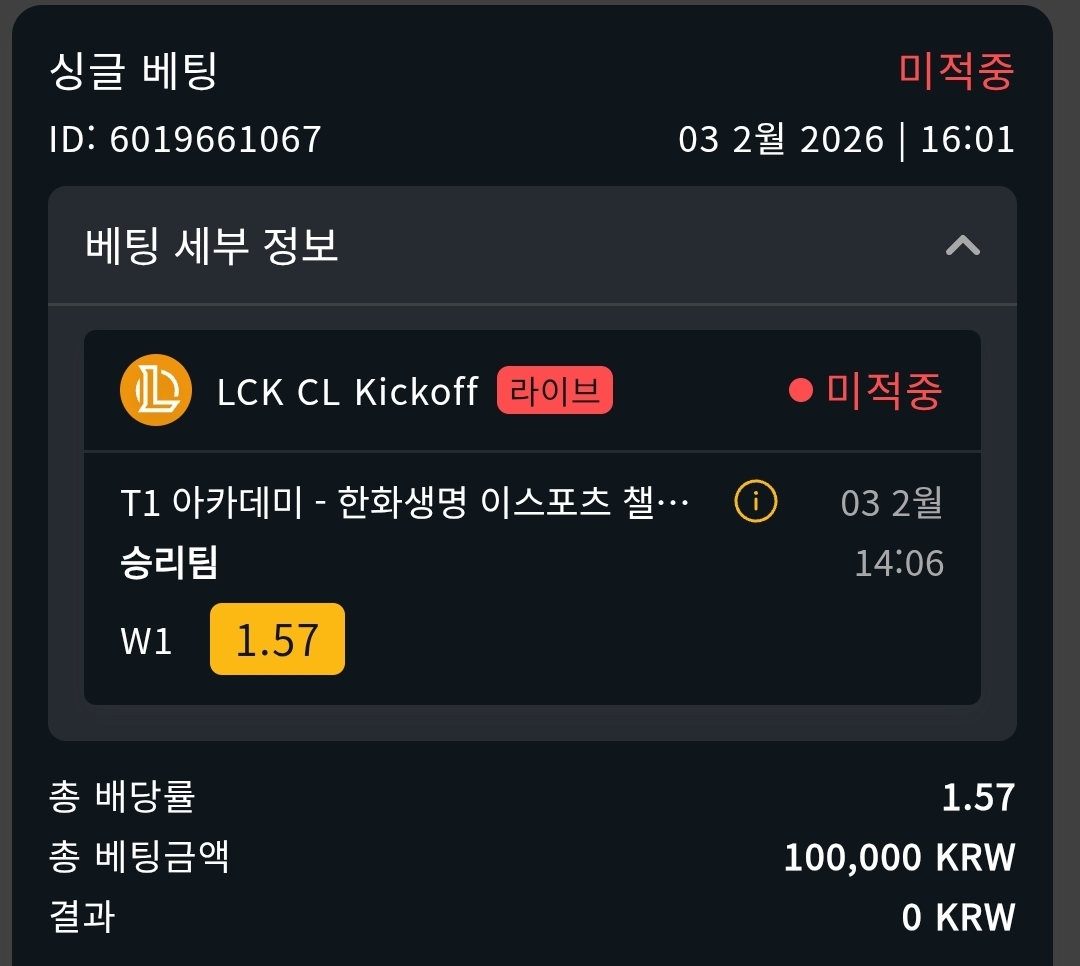Click the red status dot indicator
This screenshot has height=966, width=1080.
tap(800, 390)
